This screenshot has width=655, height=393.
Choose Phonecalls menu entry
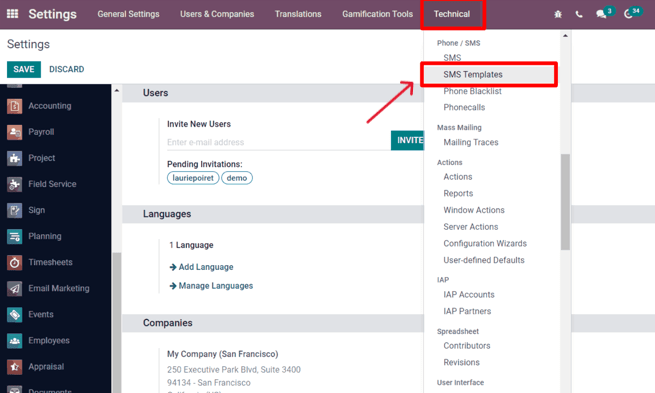click(464, 107)
